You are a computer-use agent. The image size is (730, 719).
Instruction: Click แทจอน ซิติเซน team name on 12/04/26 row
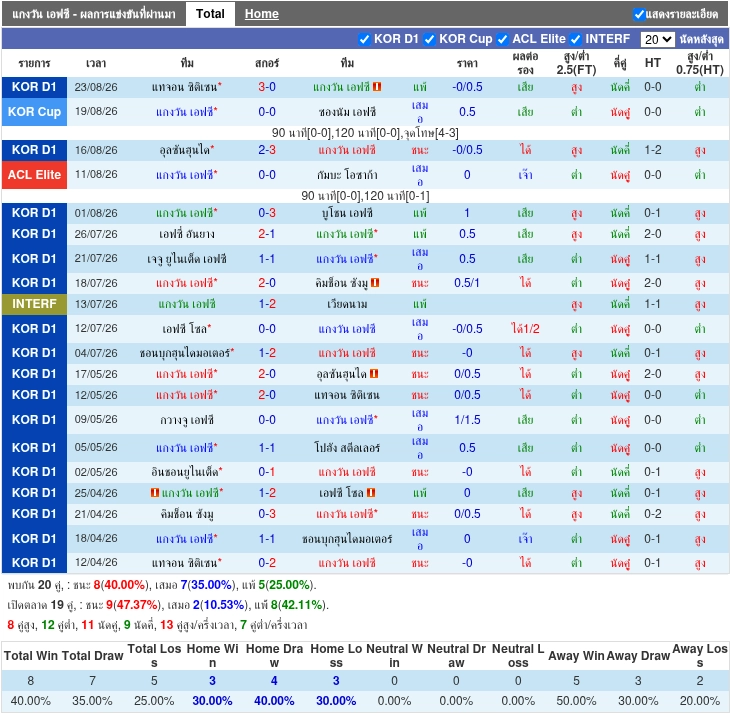pyautogui.click(x=184, y=563)
